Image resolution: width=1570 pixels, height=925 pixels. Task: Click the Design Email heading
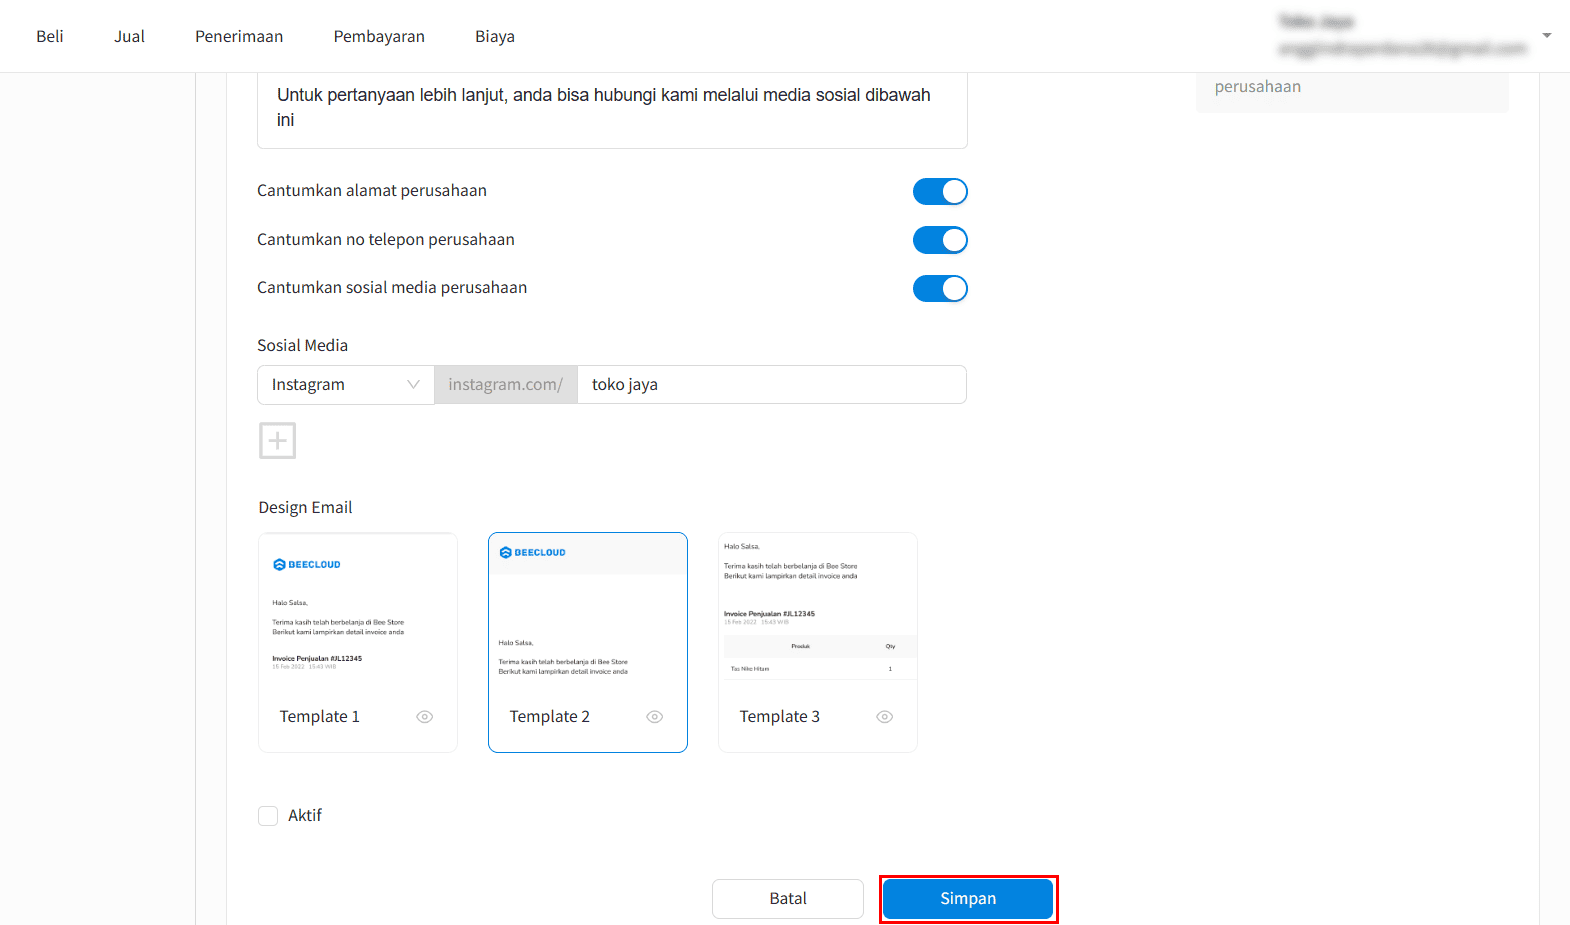[x=305, y=508]
